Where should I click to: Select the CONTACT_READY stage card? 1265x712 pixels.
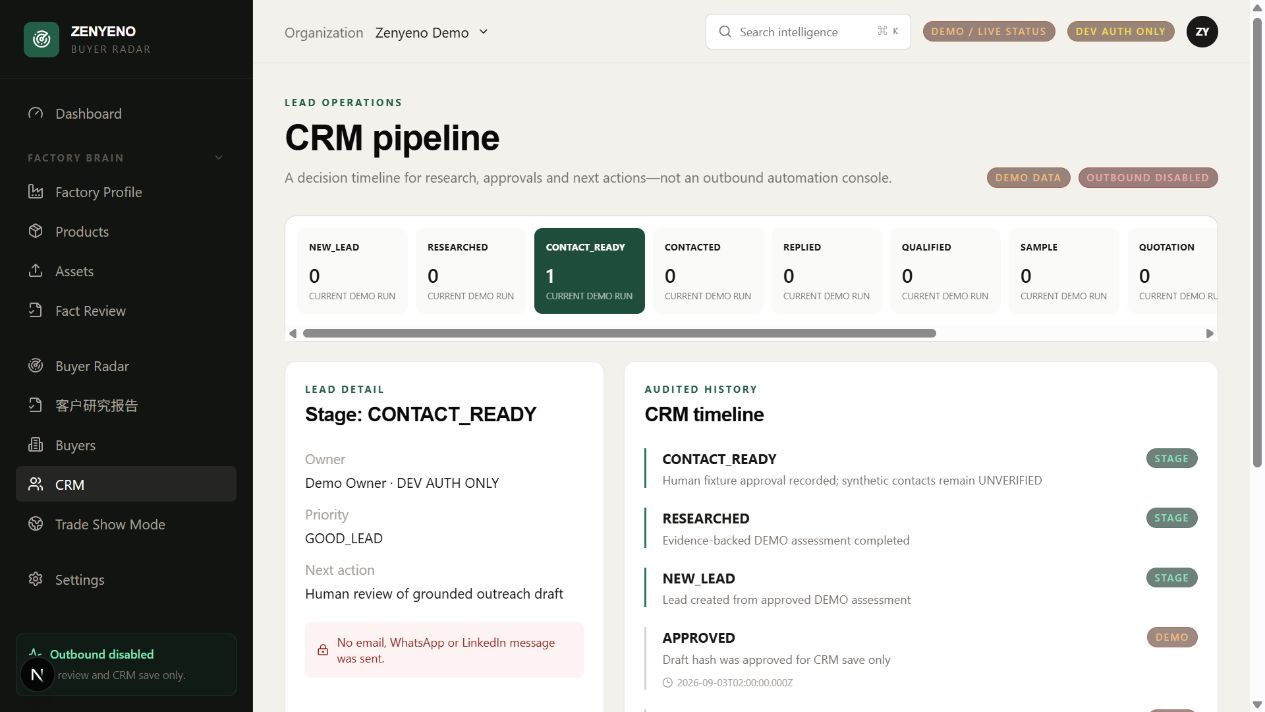589,271
